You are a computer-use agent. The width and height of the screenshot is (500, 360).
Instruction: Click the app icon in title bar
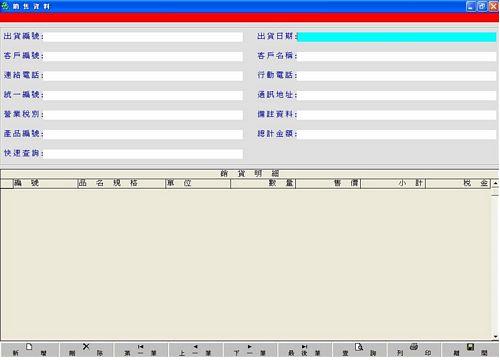coord(5,6)
